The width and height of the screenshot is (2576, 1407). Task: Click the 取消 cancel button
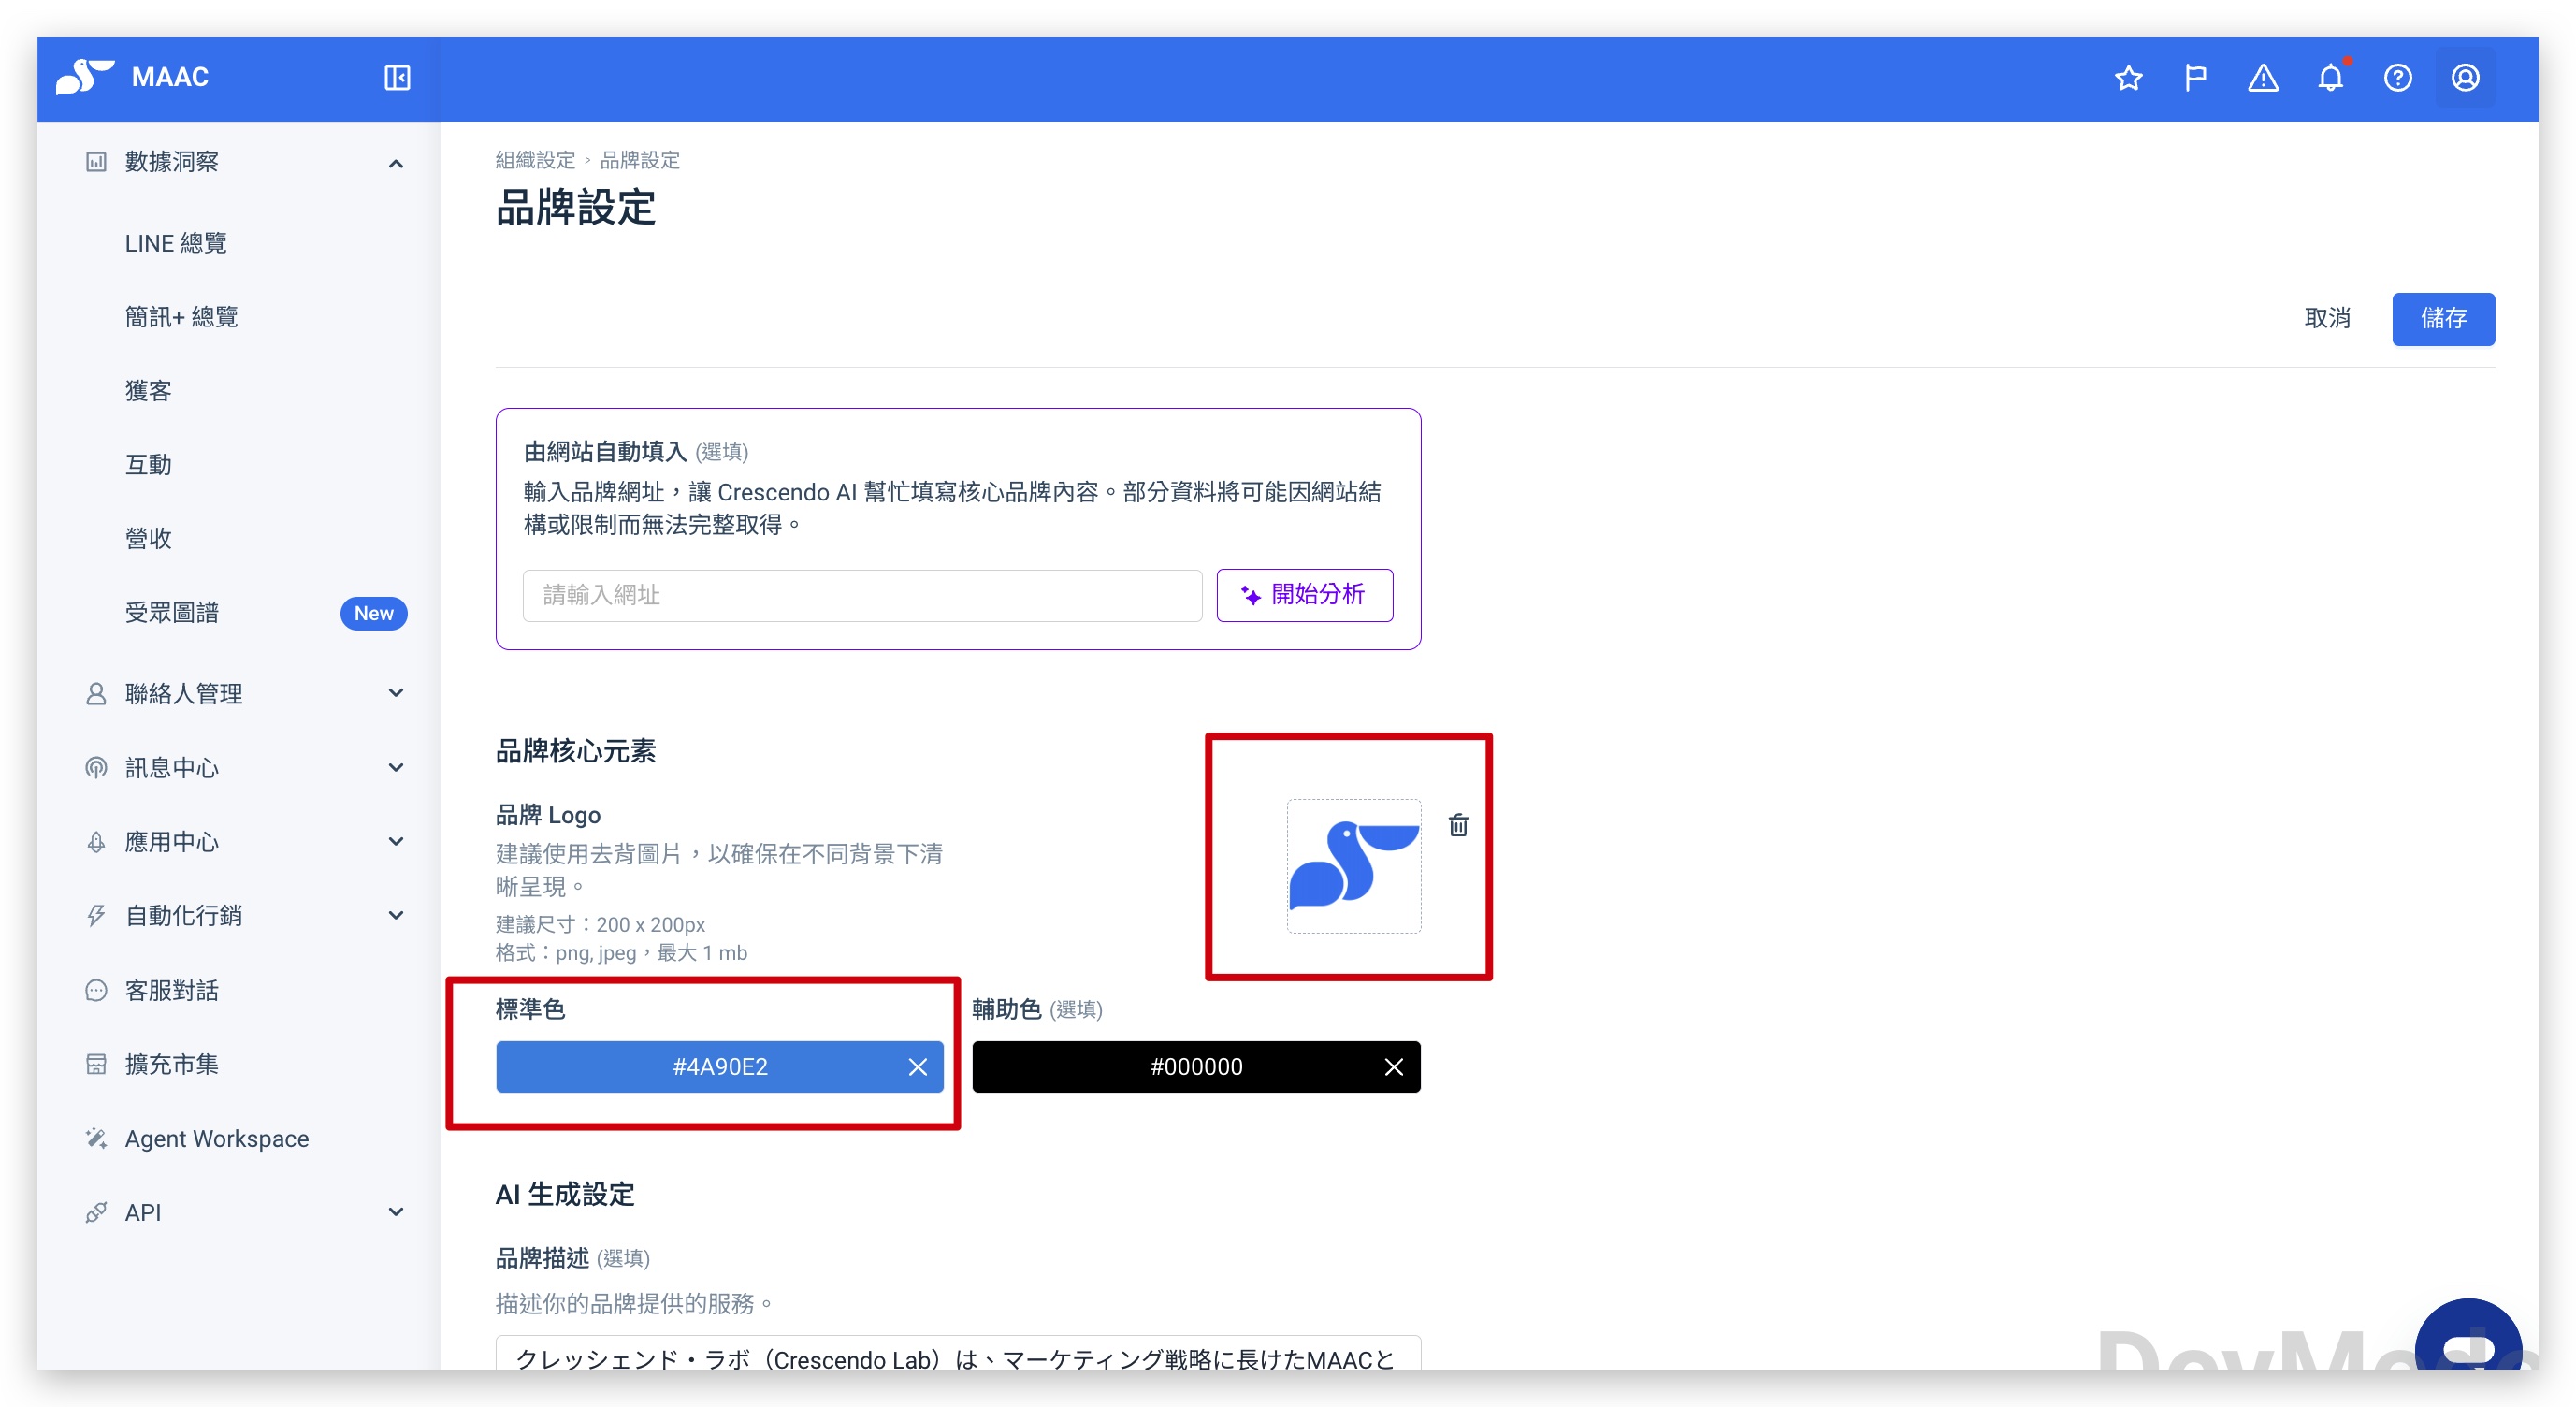pos(2327,319)
